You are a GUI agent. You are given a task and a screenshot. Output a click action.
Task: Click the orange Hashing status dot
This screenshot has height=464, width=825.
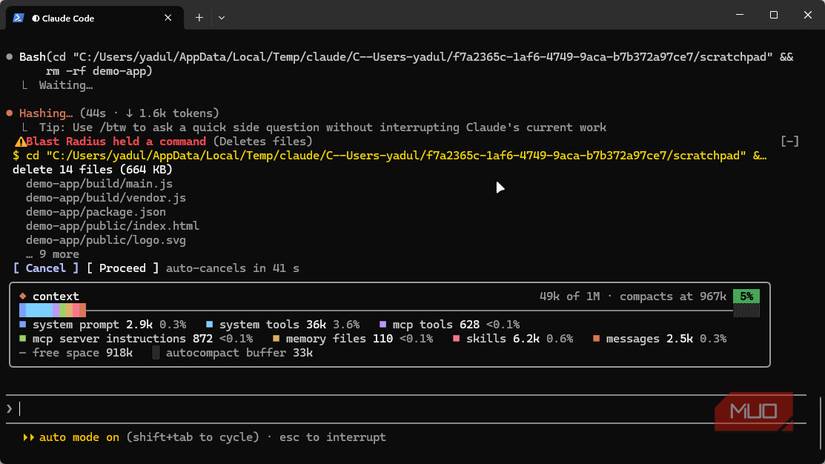pyautogui.click(x=9, y=113)
